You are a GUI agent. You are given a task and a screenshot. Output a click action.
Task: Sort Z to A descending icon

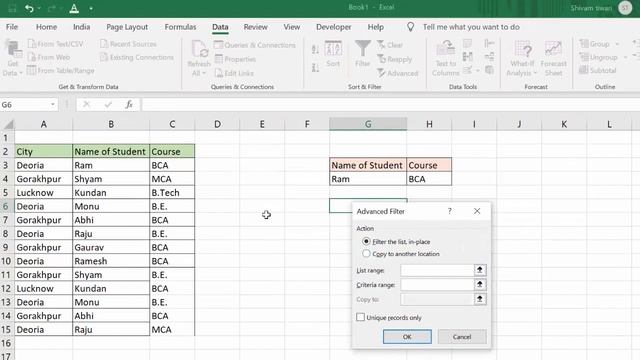click(315, 68)
